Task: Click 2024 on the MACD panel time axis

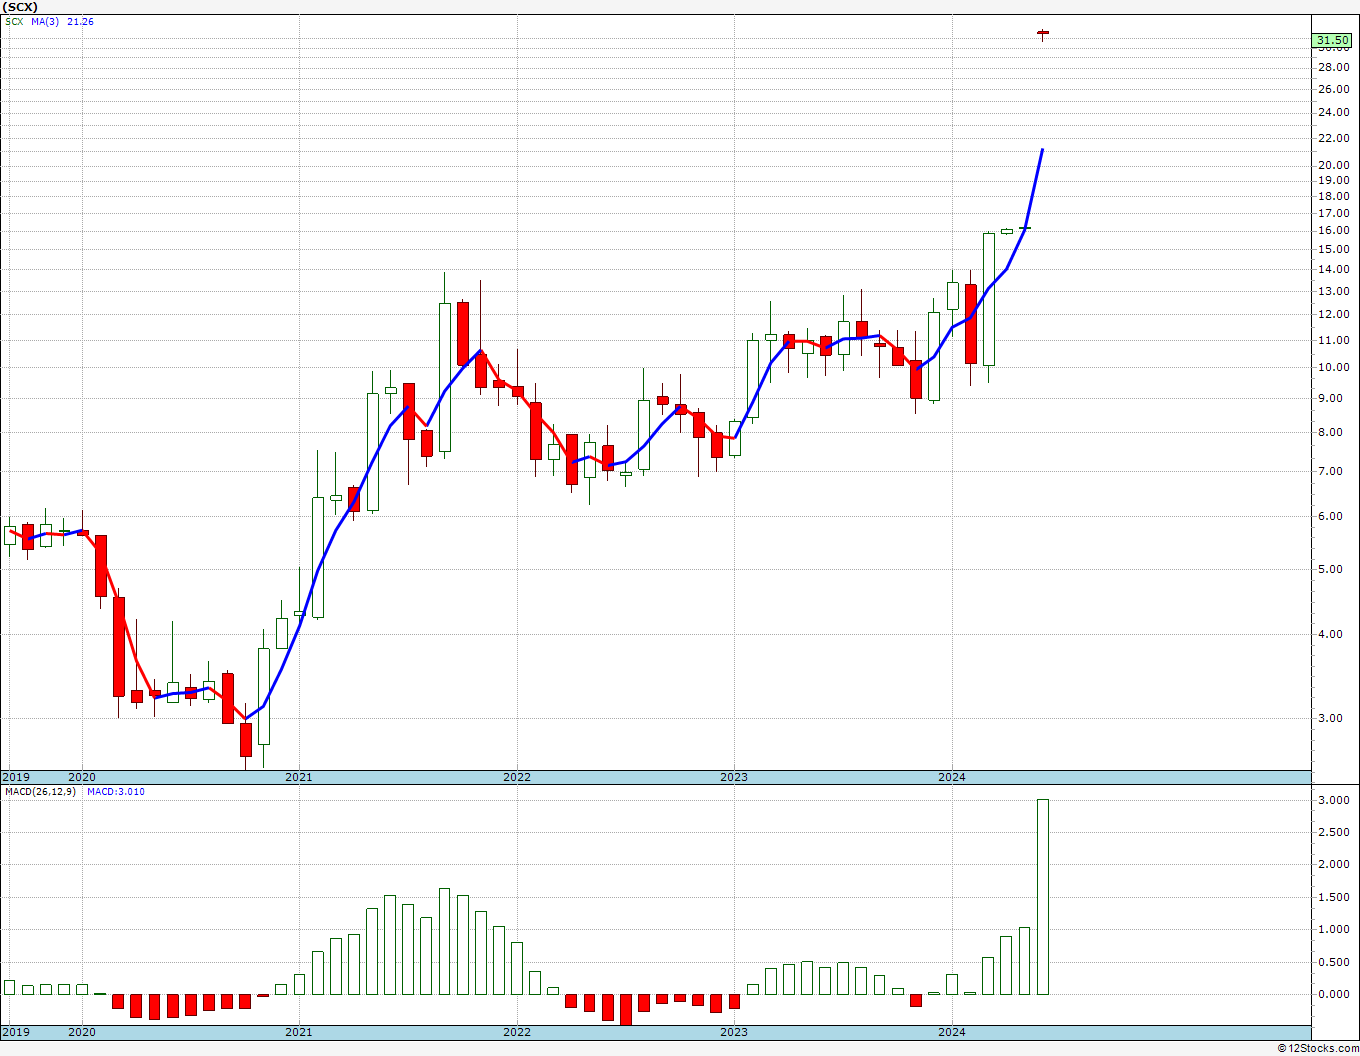Action: pos(951,1032)
